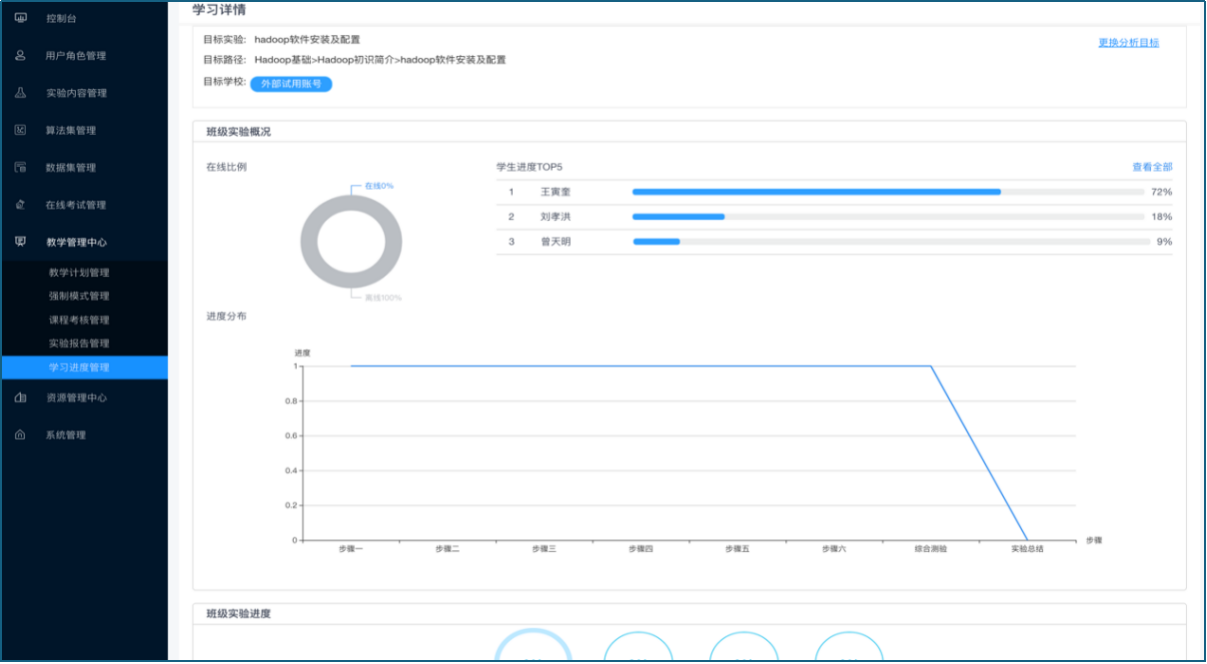
Task: Click the 班级实验概况 section header
Action: click(x=238, y=132)
